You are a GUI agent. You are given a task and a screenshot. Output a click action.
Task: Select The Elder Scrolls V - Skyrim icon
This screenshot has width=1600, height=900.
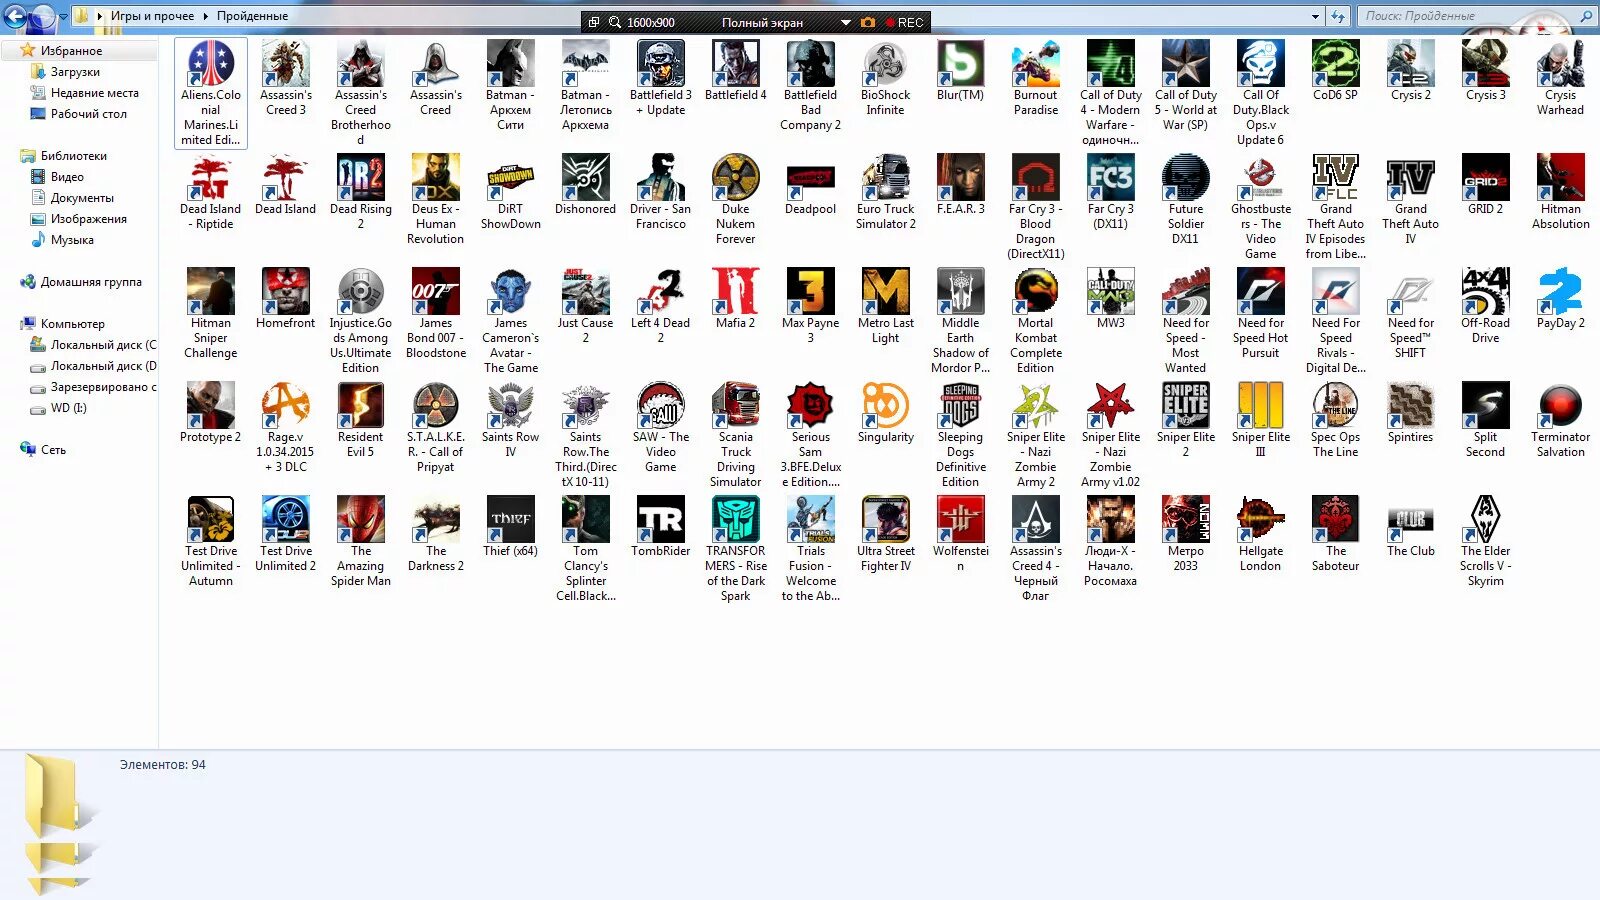pyautogui.click(x=1485, y=520)
